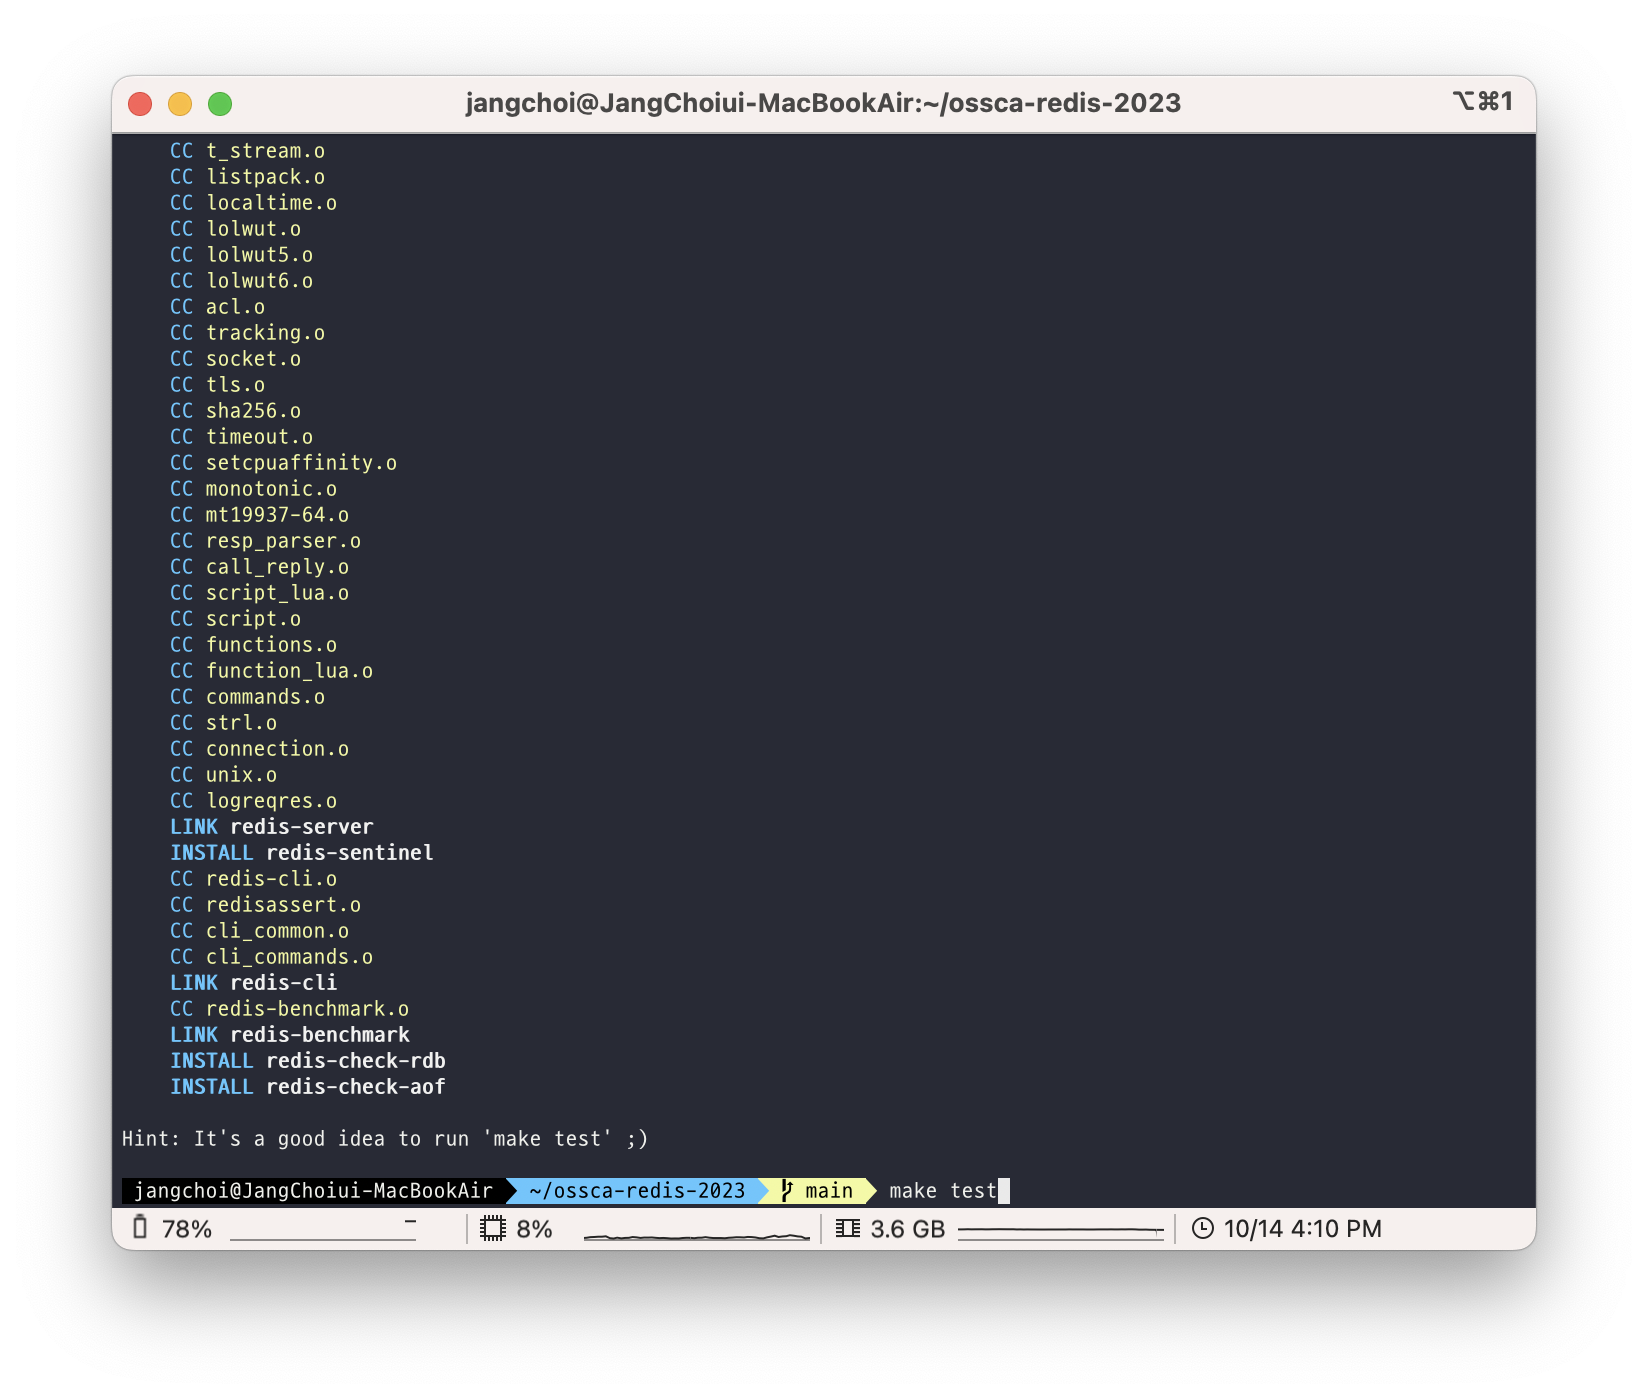The width and height of the screenshot is (1648, 1398).
Task: Click the line CC t_stream.o
Action: coord(248,150)
